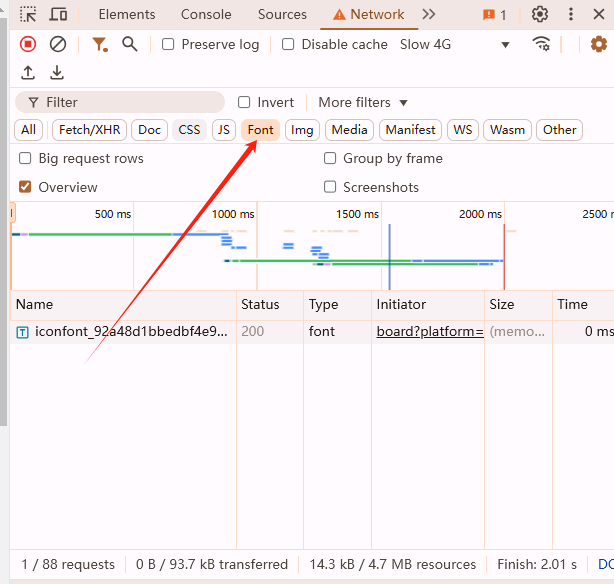This screenshot has height=584, width=614.
Task: Sort by the Name column header
Action: (x=123, y=304)
